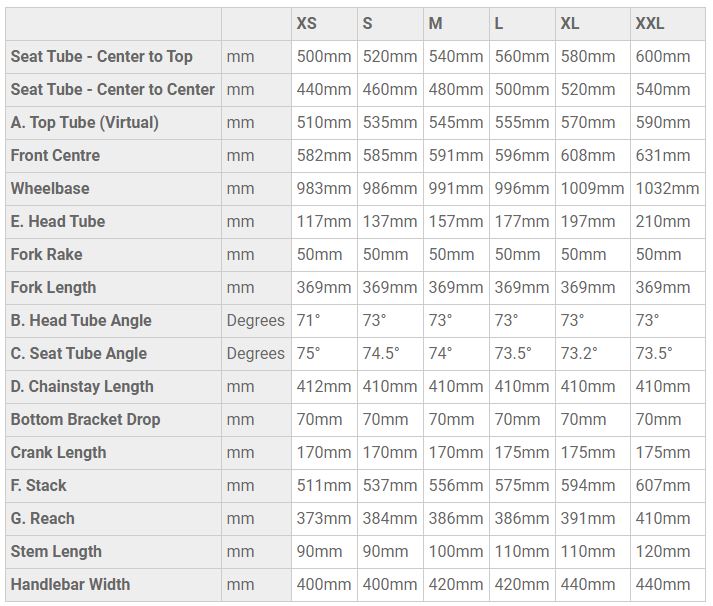Click the Seat Tube - Center to Top label

pos(102,56)
